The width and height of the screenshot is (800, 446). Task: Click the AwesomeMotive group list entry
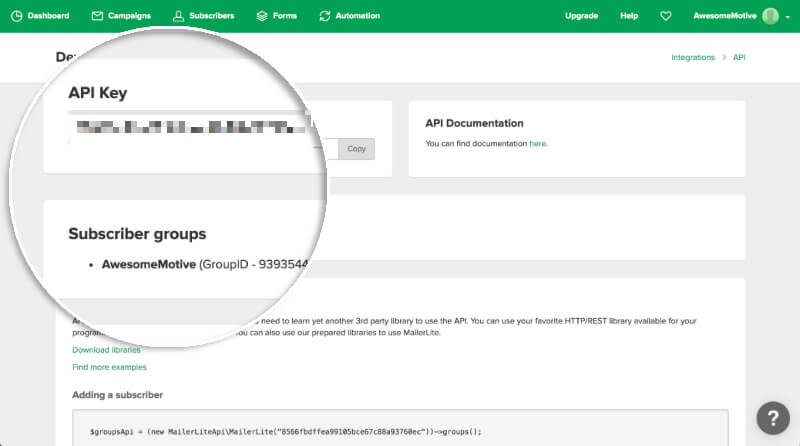pos(204,264)
